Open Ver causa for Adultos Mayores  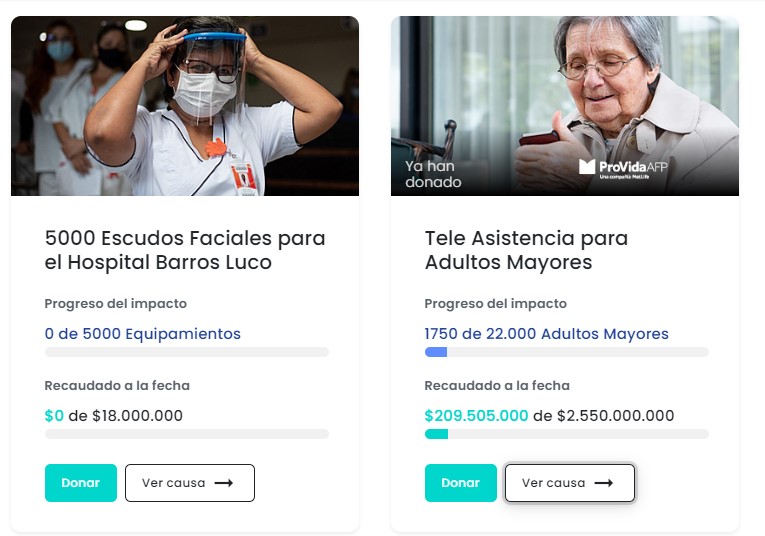tap(570, 482)
